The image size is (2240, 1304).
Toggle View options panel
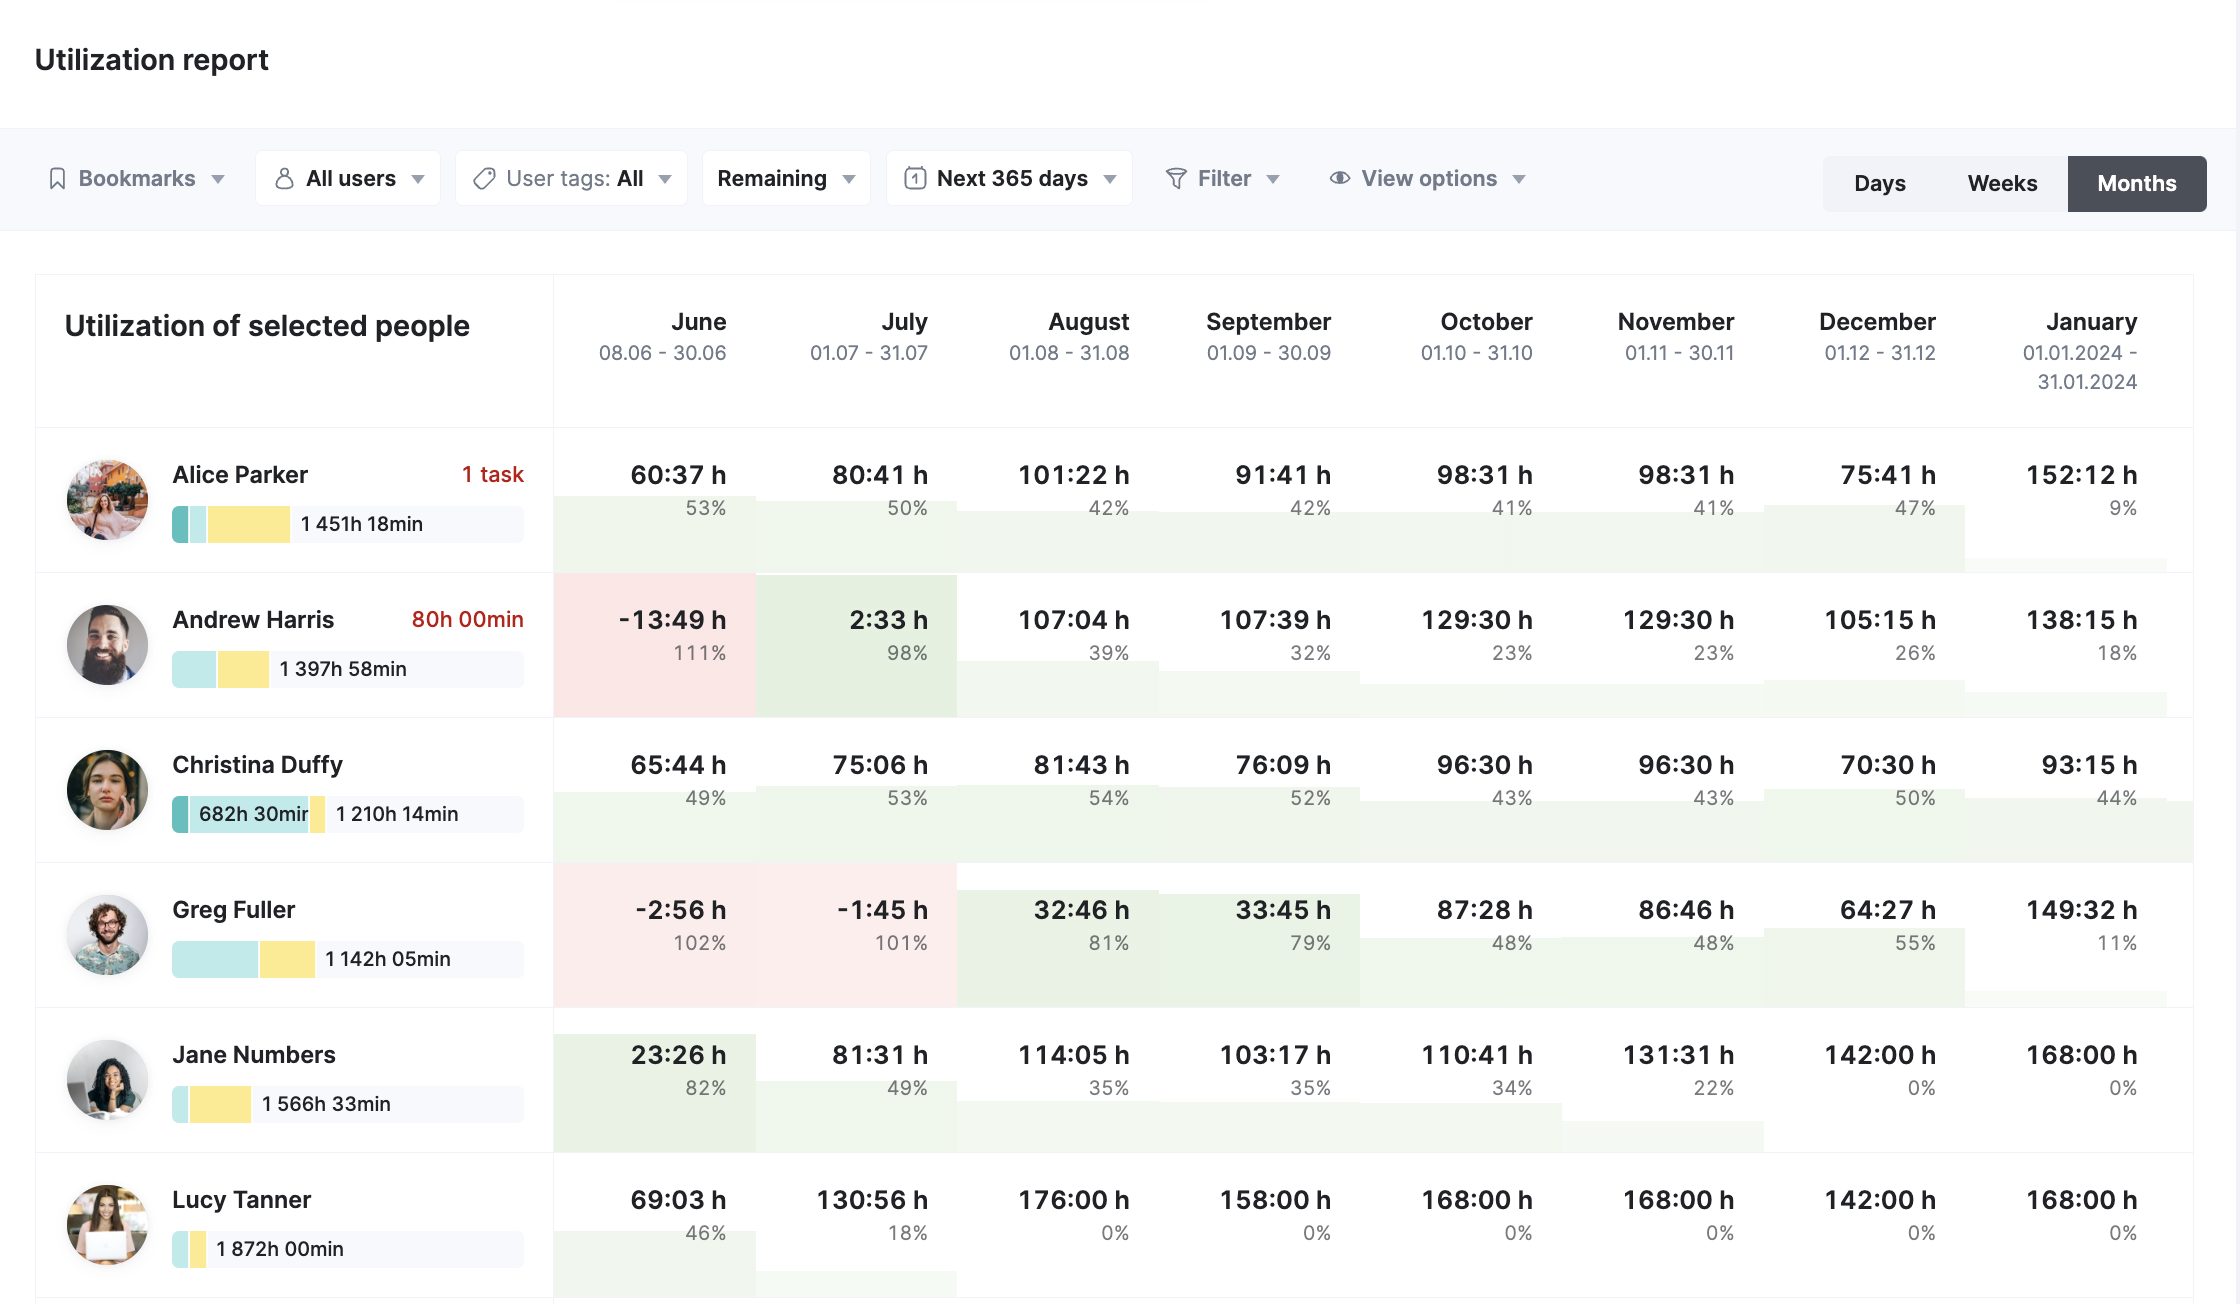(1428, 178)
